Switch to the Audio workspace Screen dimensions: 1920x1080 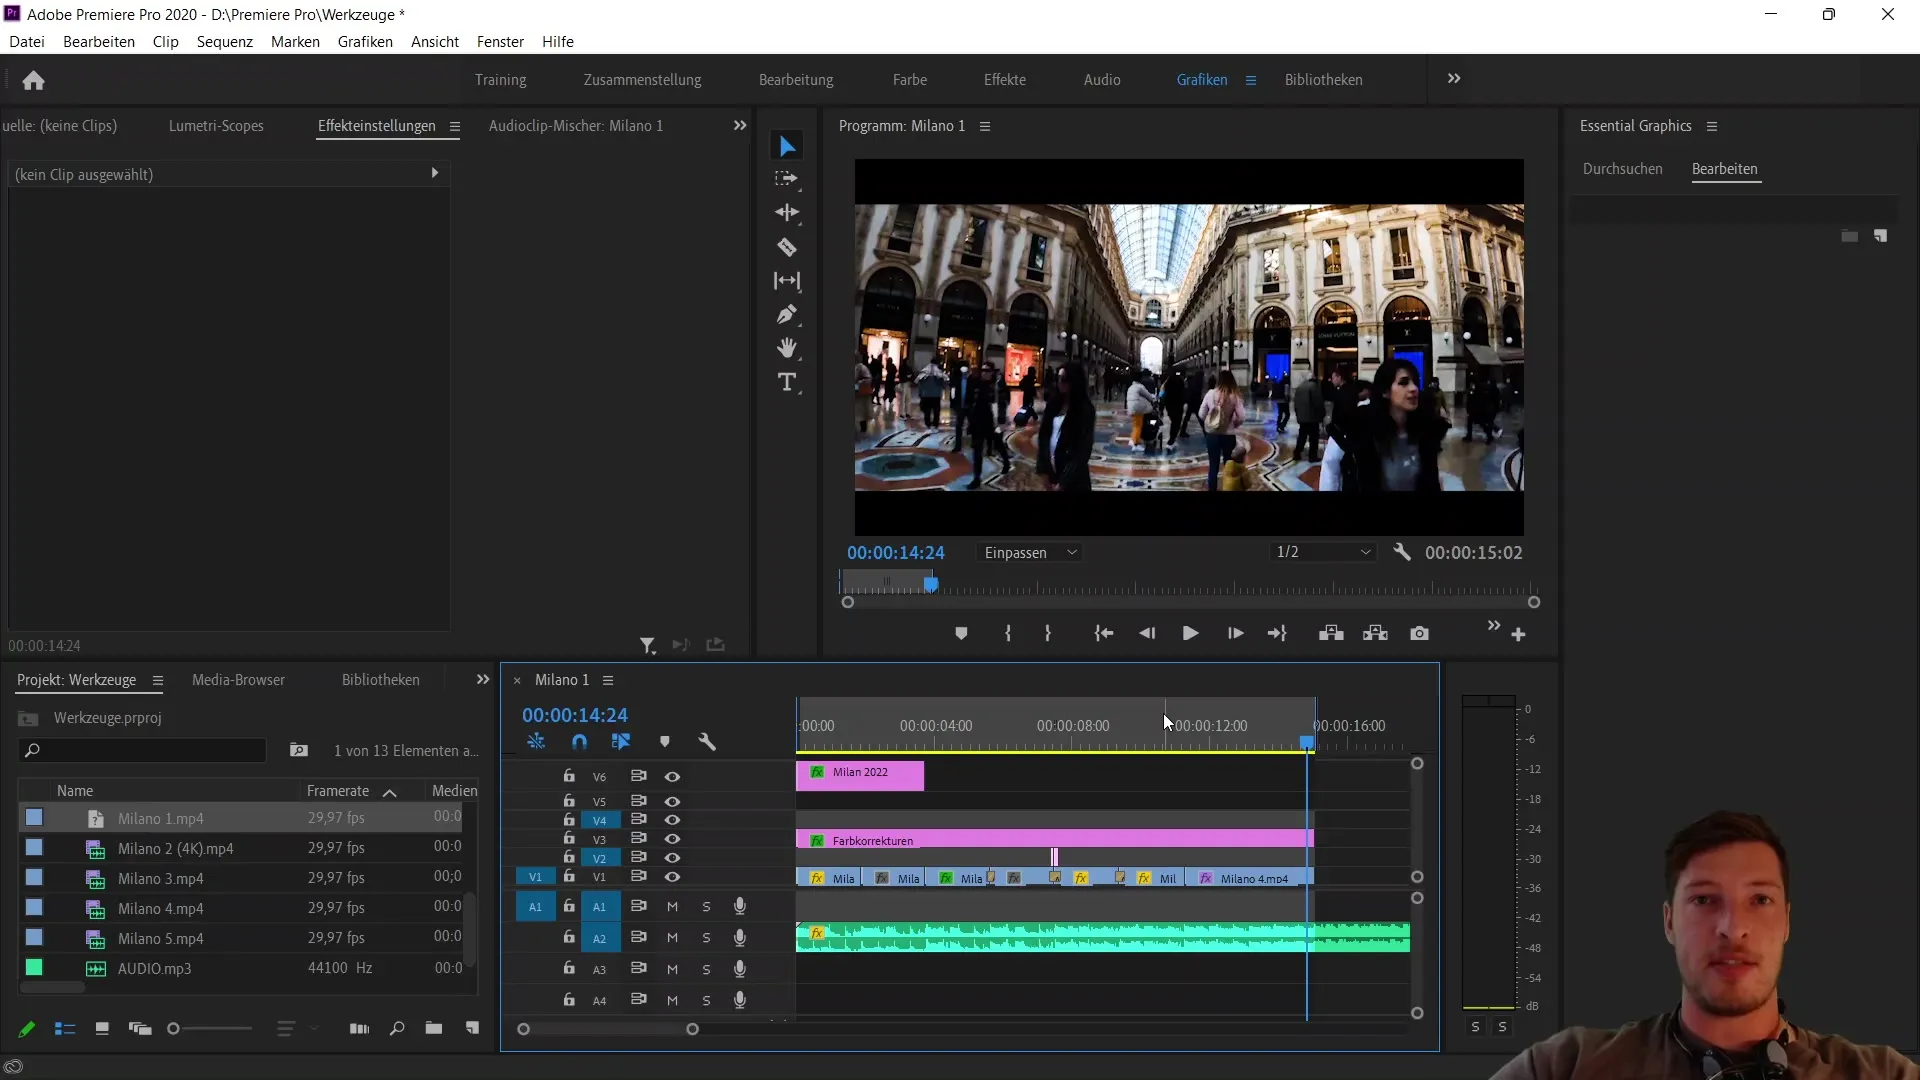[x=1102, y=80]
